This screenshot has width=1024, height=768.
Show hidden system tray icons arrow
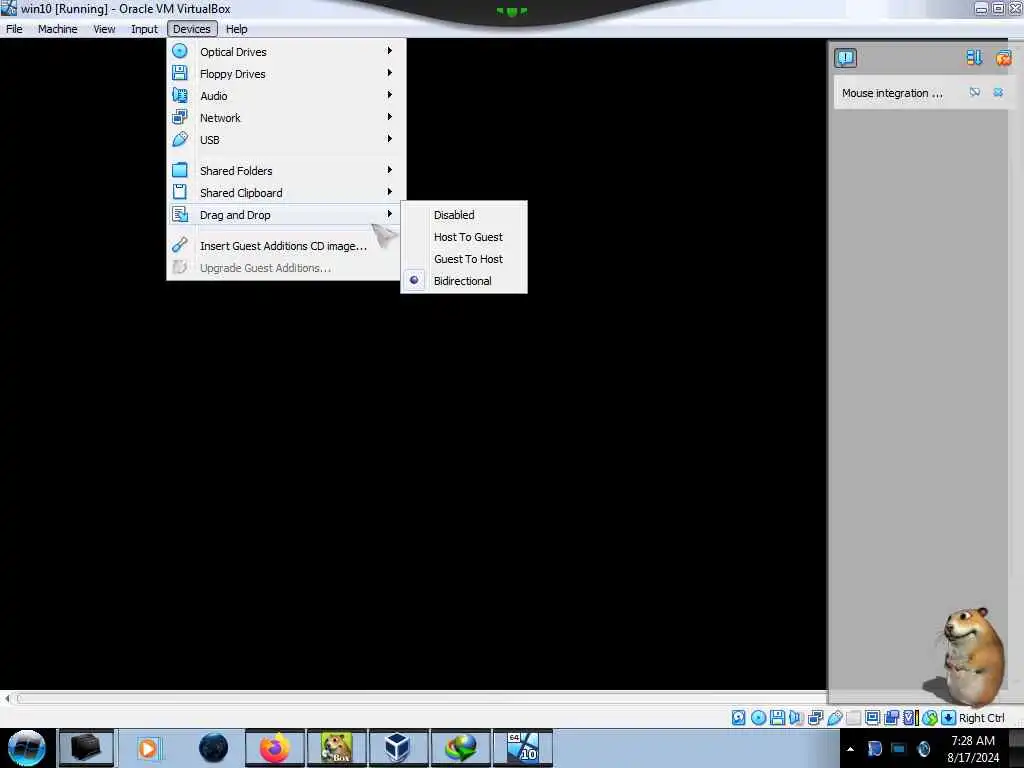tap(850, 749)
